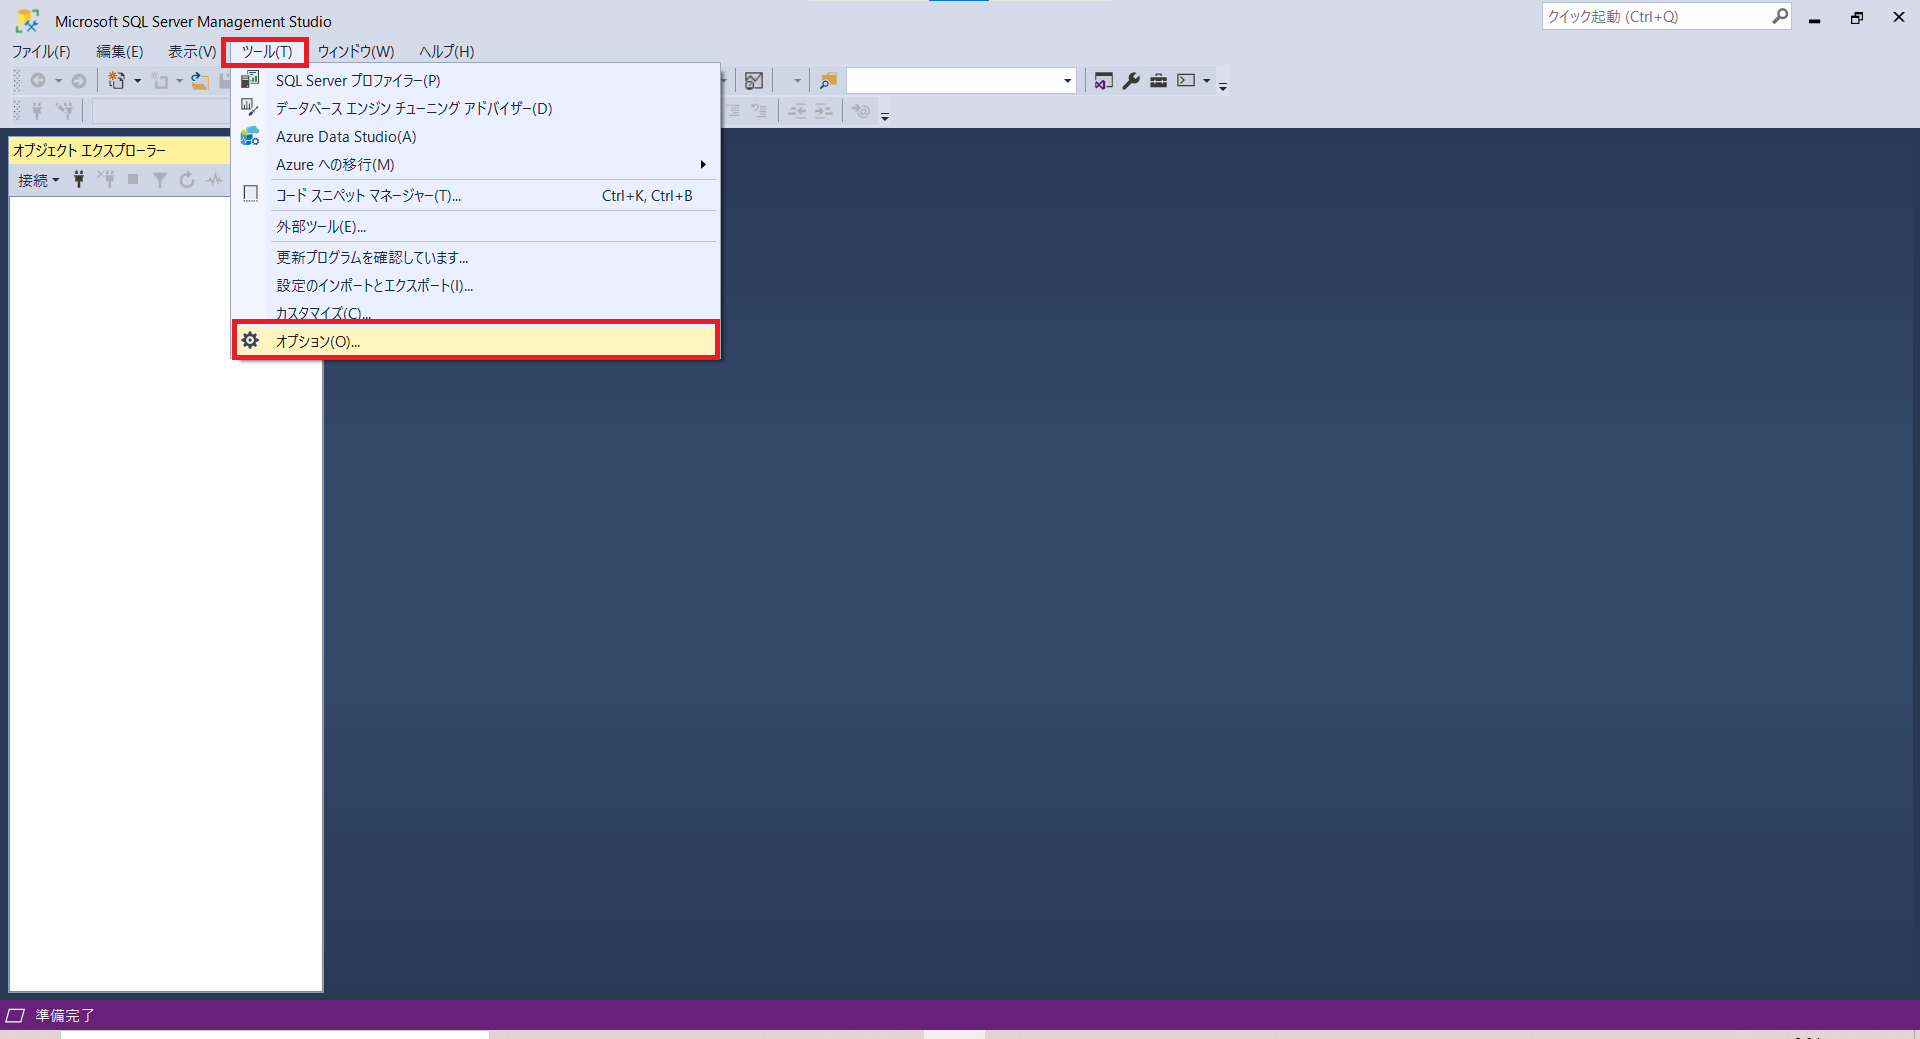Click the activity pulse icon in Object Explorer

pos(214,180)
